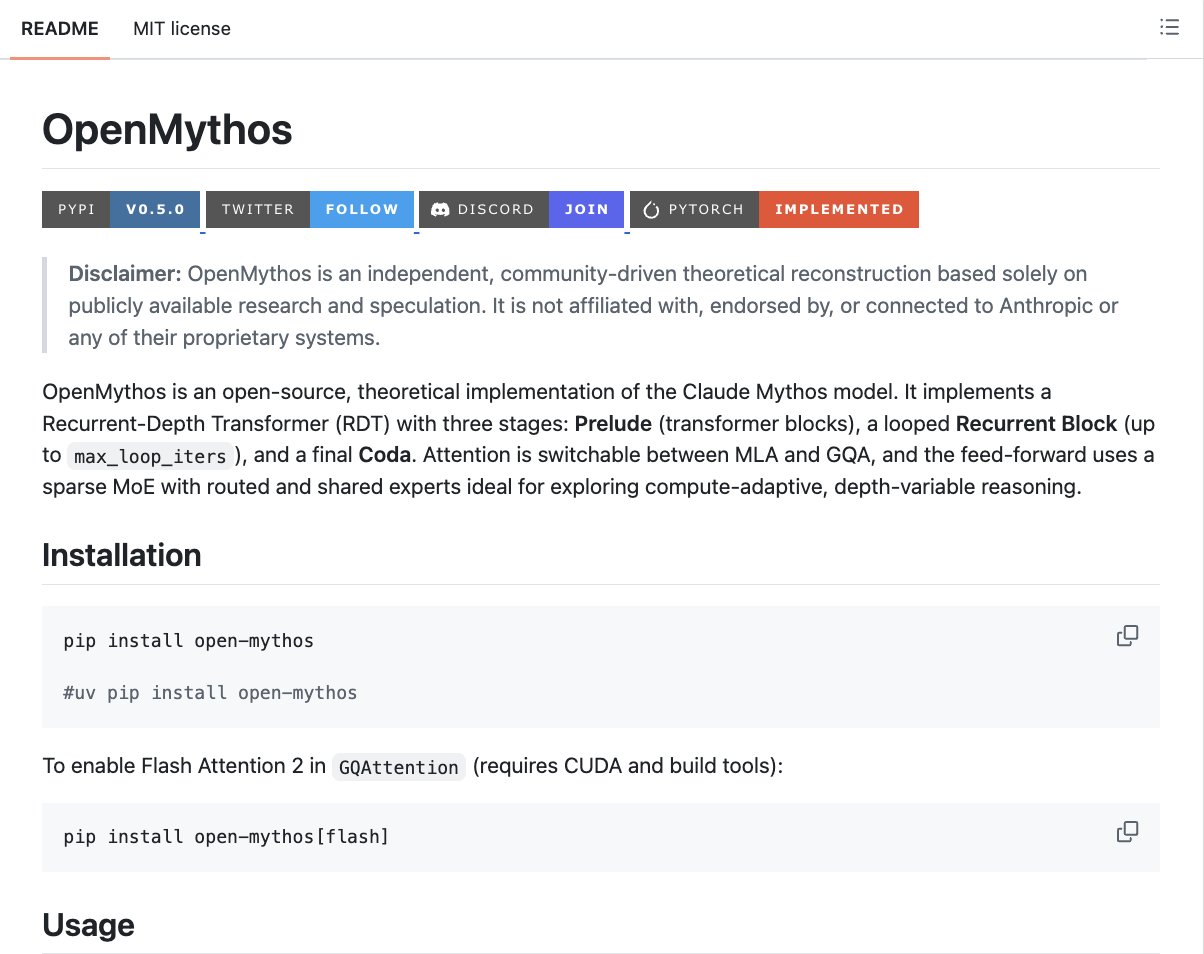Click the 'pip install open-mythos[flash]' code line
The height and width of the screenshot is (954, 1204).
point(226,837)
